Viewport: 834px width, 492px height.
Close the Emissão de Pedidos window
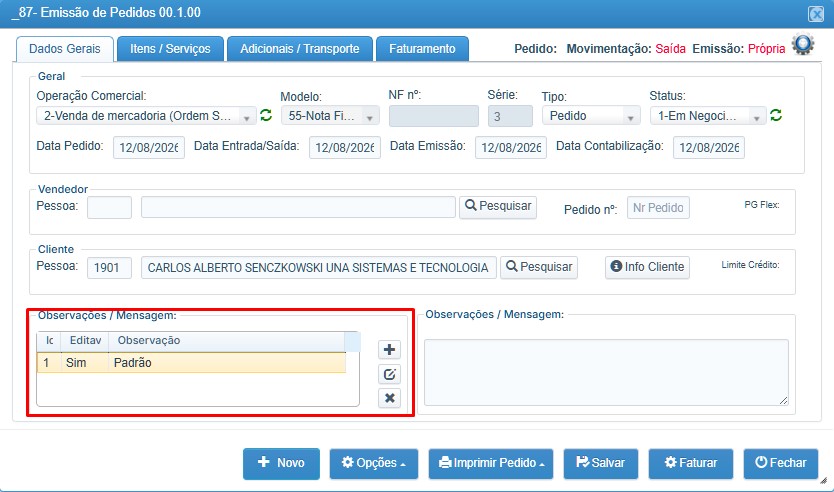tap(815, 13)
